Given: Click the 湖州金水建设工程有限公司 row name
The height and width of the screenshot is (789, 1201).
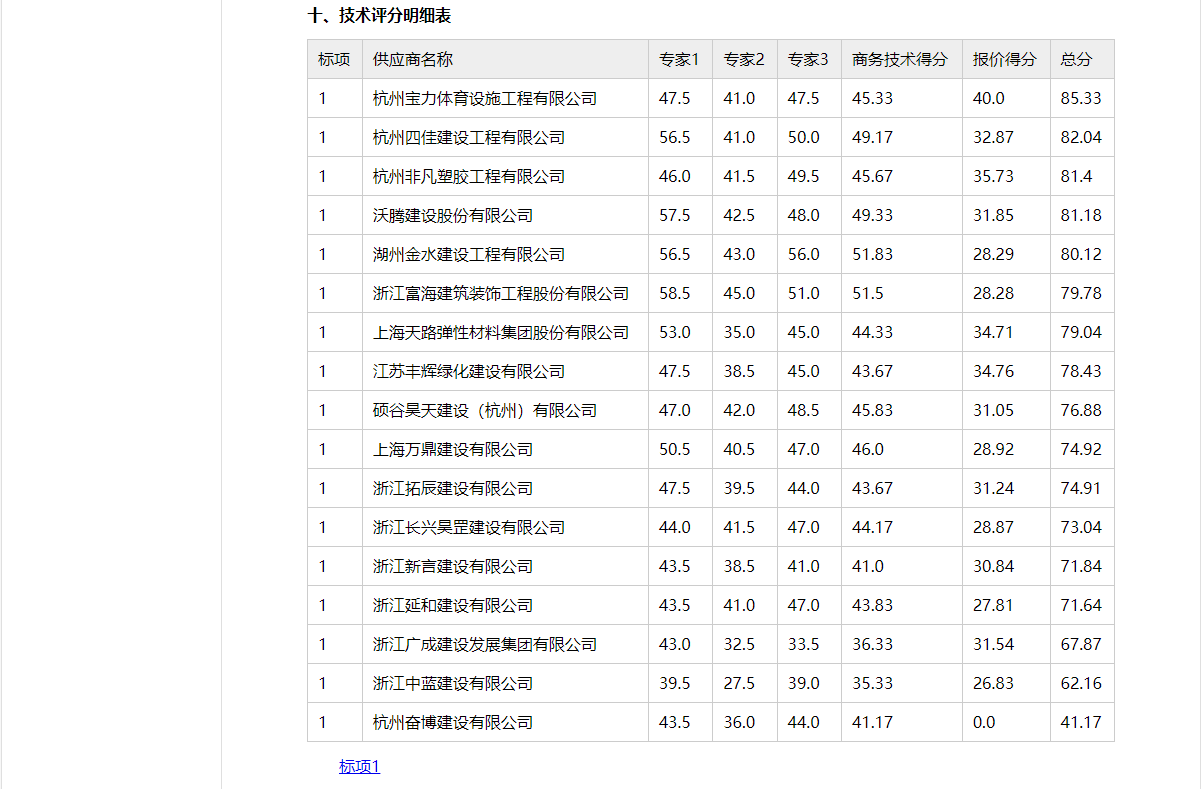Looking at the screenshot, I should point(468,254).
